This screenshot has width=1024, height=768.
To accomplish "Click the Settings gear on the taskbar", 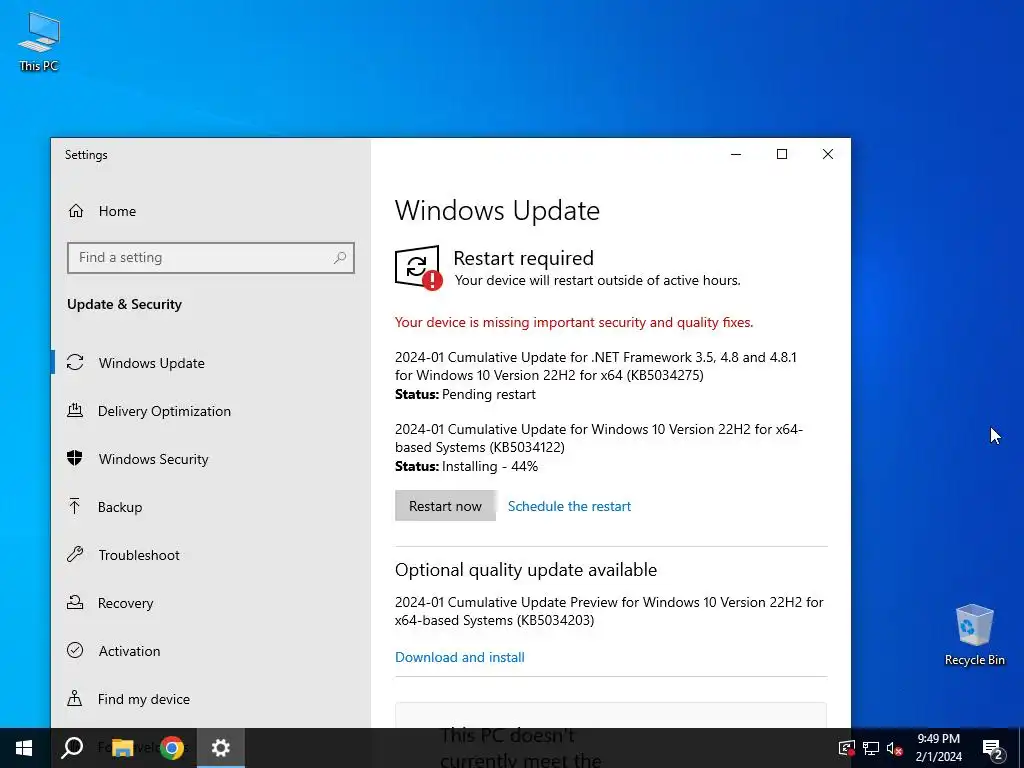I will point(221,748).
